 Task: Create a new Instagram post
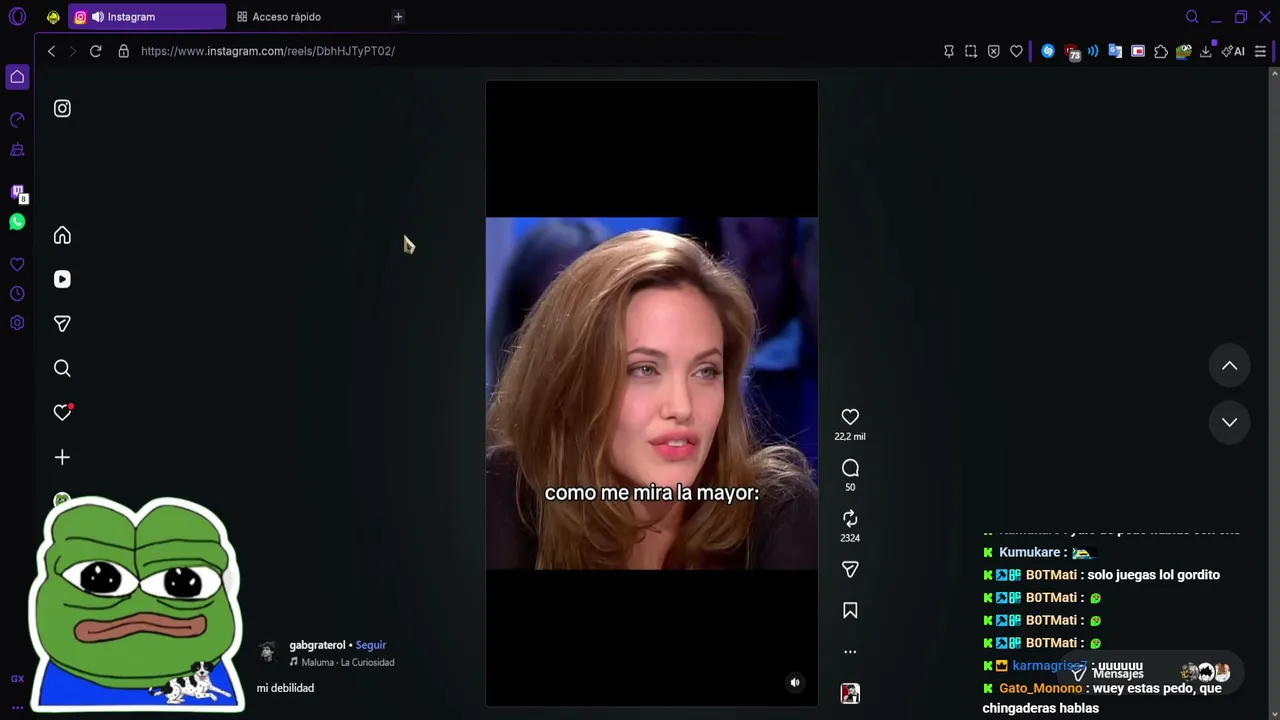[x=62, y=457]
